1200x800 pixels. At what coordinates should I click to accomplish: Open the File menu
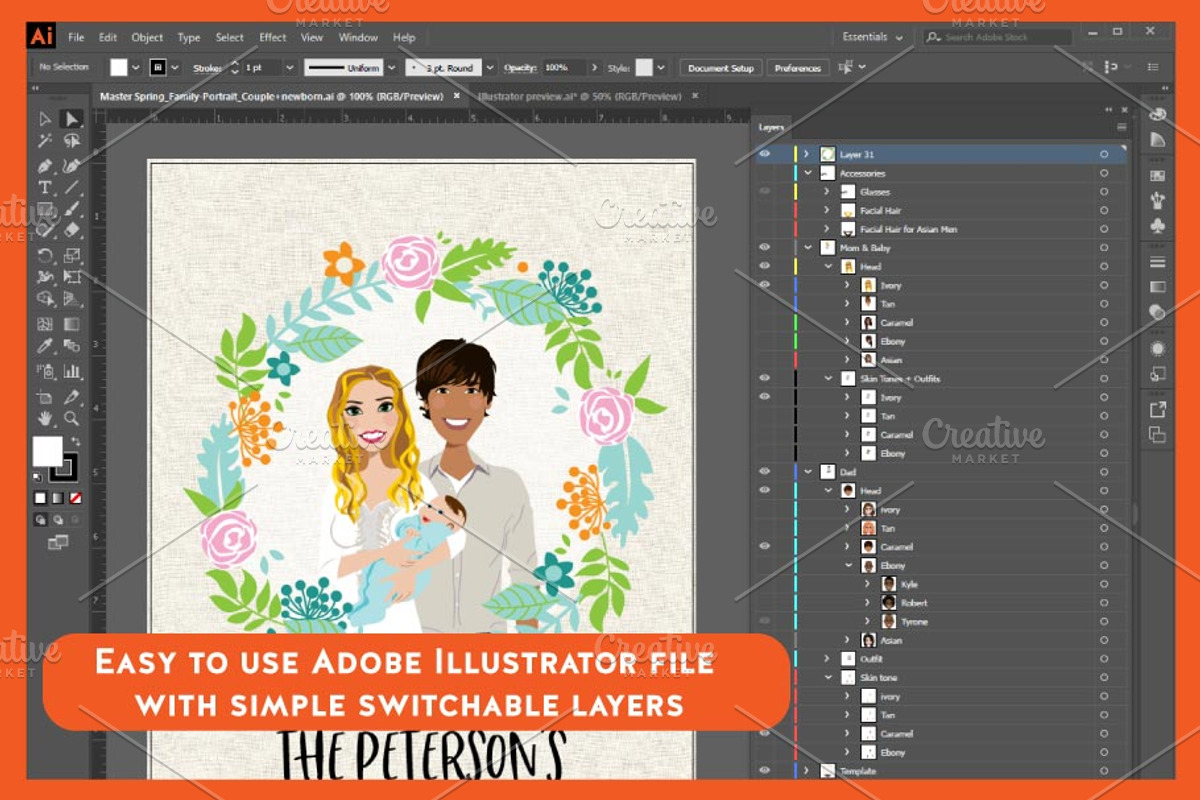point(76,37)
